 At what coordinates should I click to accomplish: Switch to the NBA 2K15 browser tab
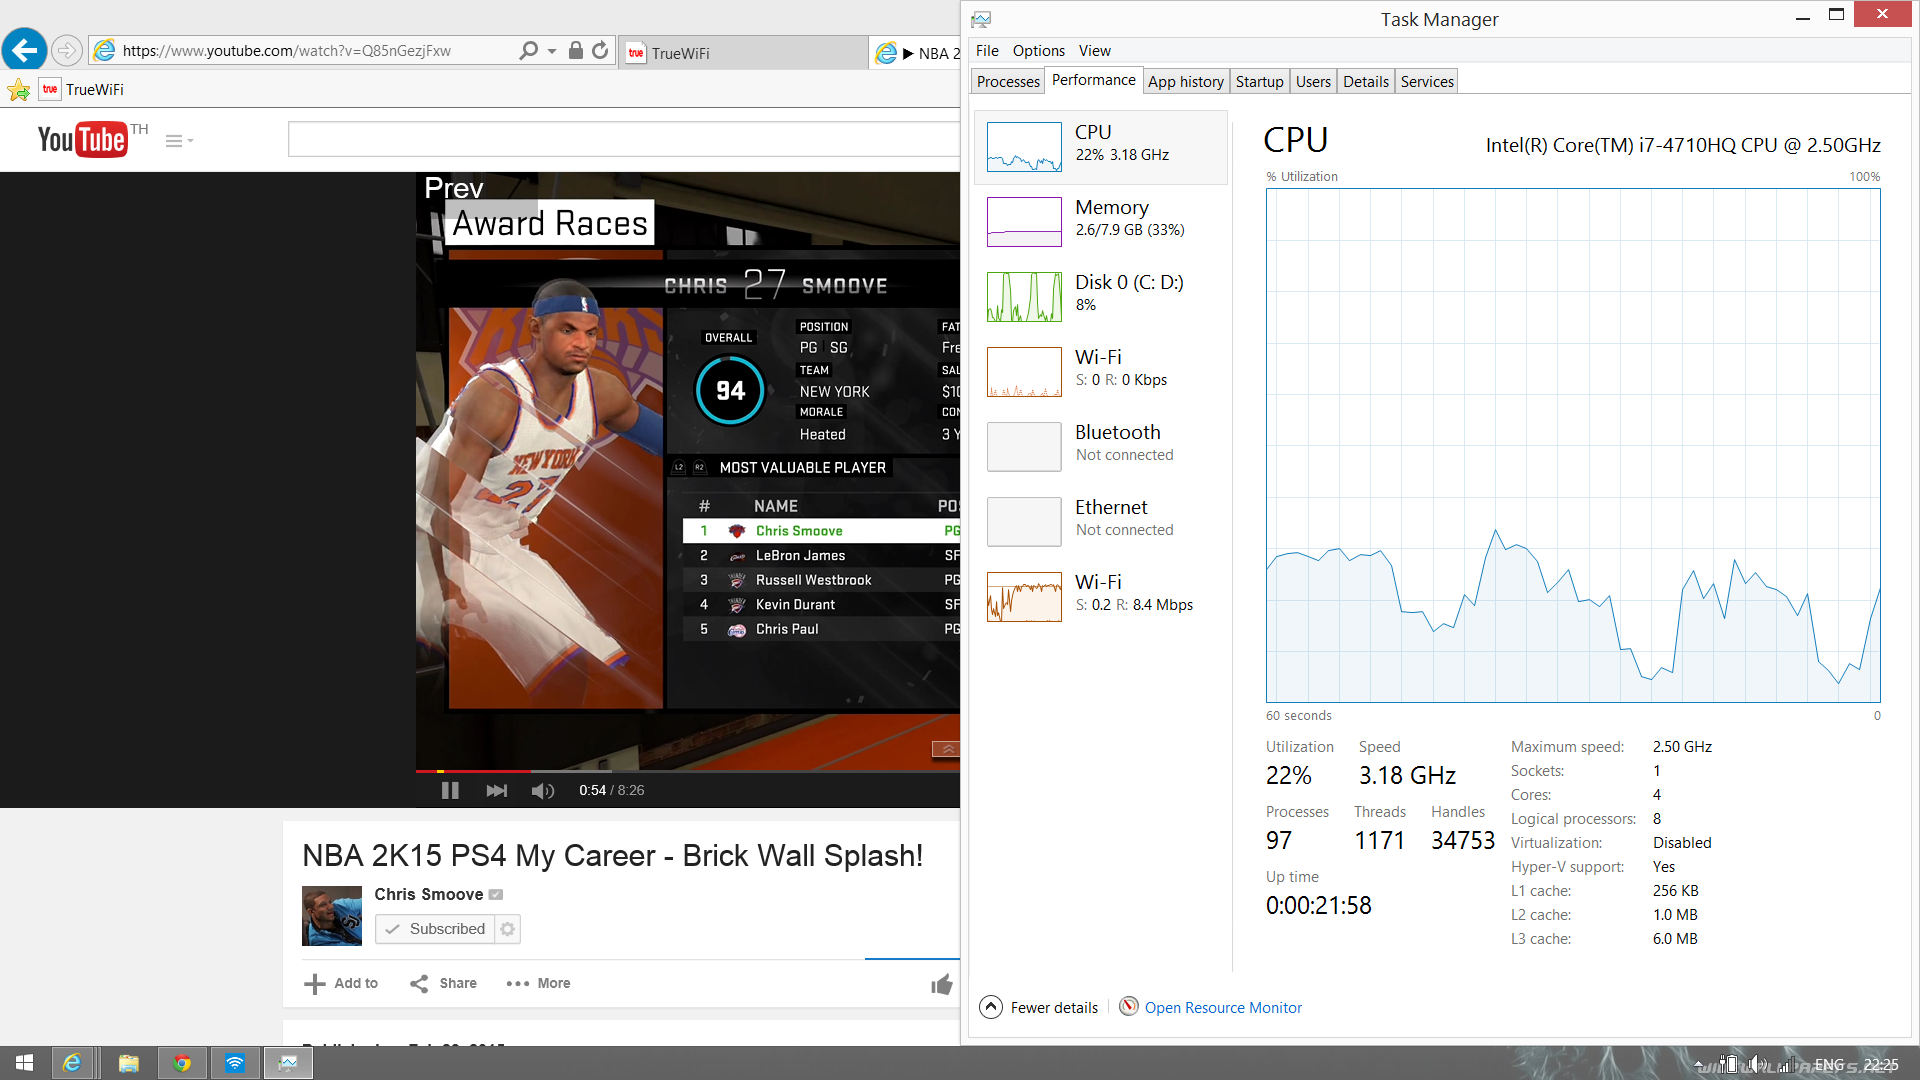[916, 53]
